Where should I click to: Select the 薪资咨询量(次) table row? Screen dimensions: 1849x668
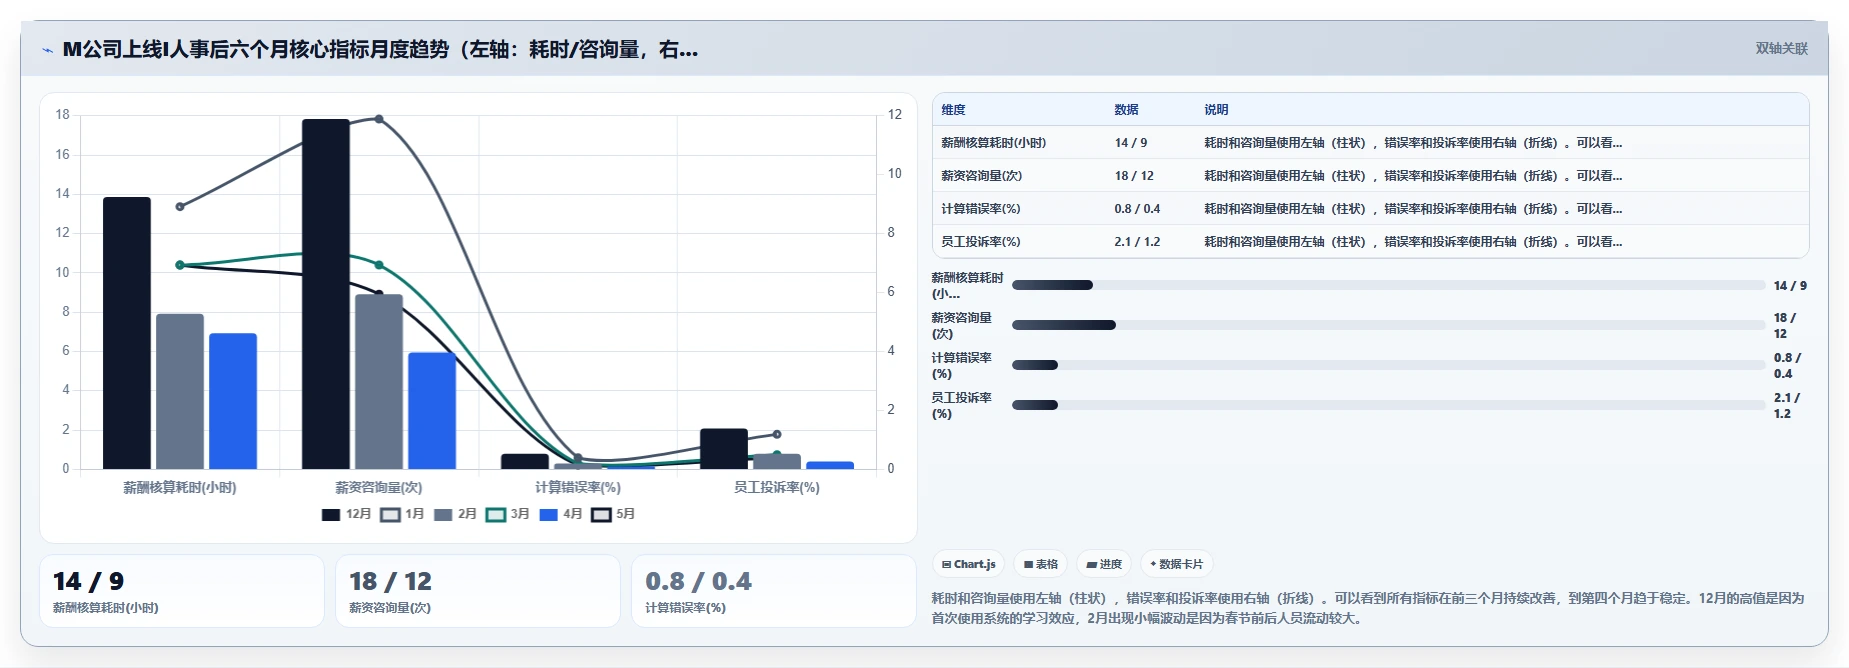[1370, 176]
